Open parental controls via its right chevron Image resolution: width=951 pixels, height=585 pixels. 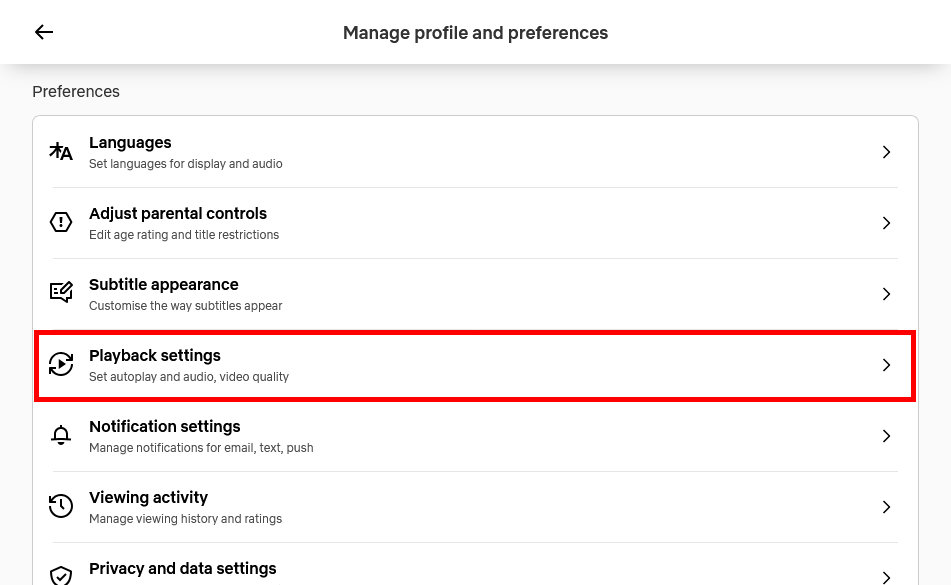[886, 222]
